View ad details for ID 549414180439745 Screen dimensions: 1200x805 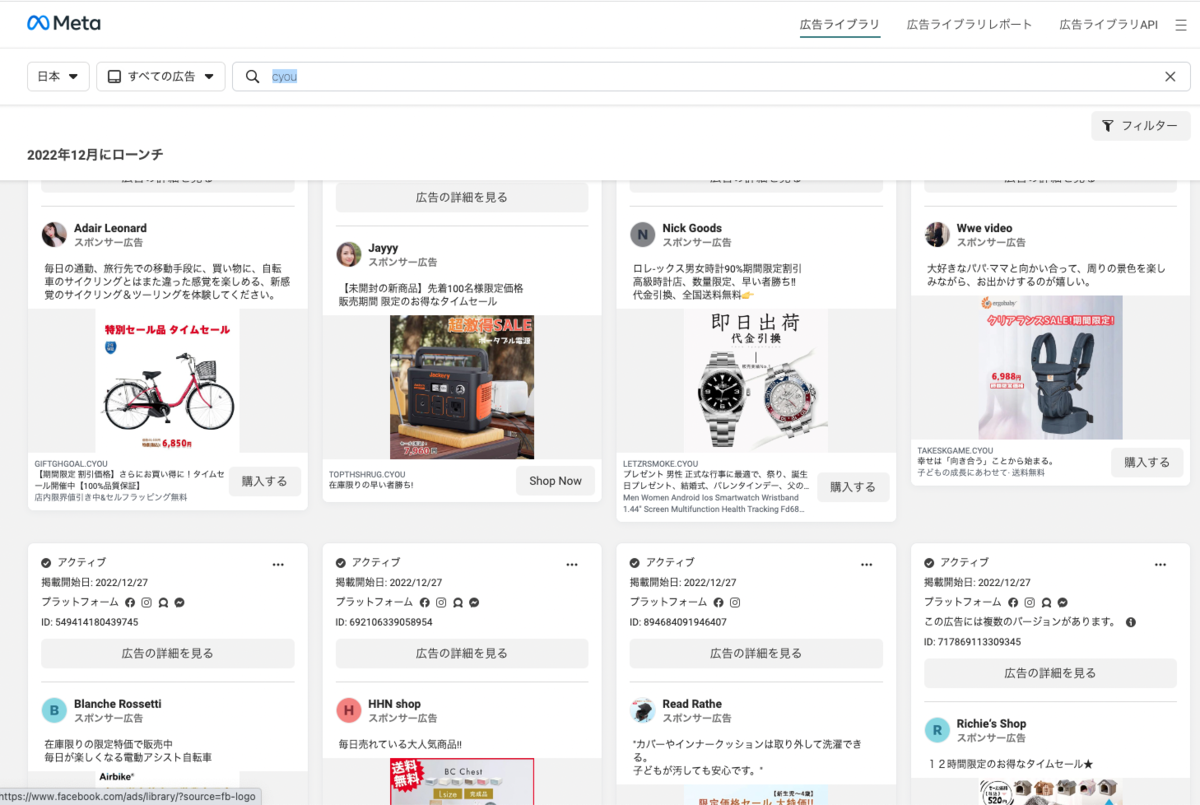point(168,653)
